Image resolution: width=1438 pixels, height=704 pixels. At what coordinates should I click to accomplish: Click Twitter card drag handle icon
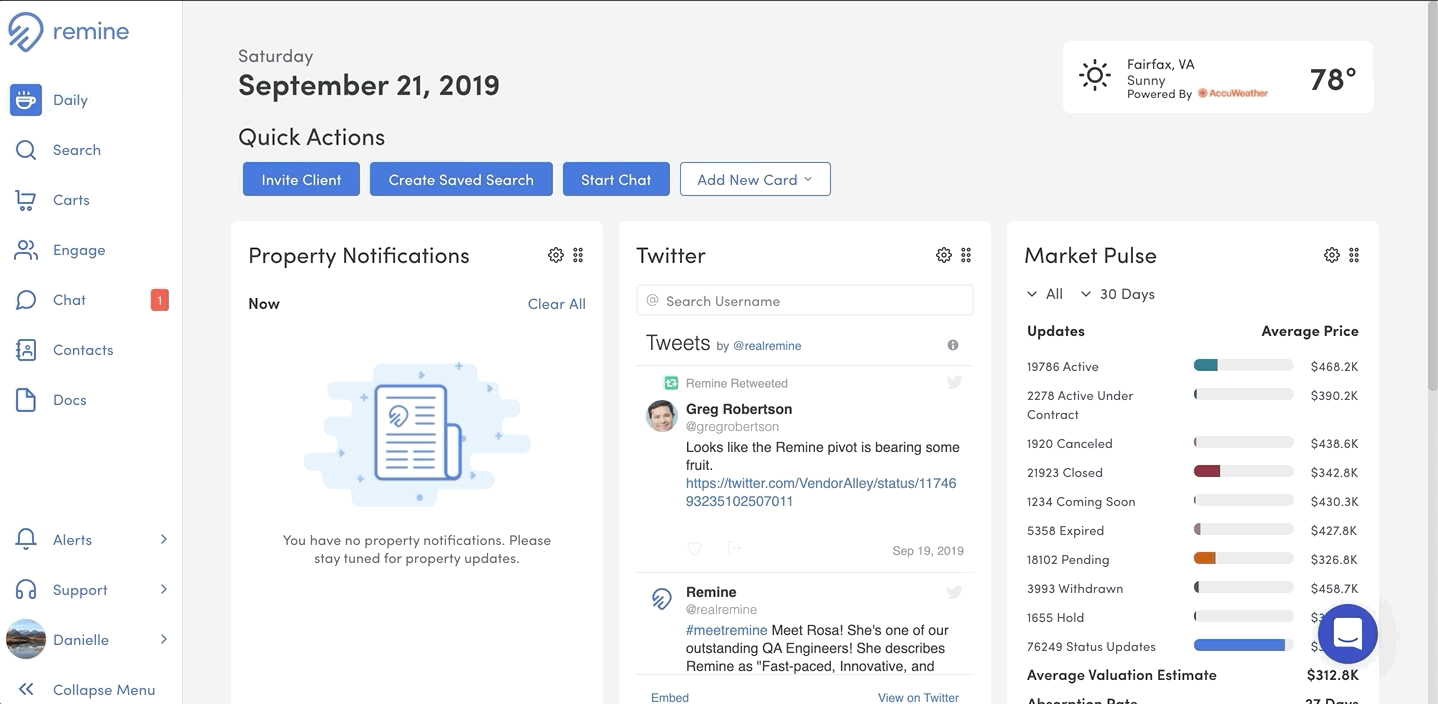tap(966, 255)
